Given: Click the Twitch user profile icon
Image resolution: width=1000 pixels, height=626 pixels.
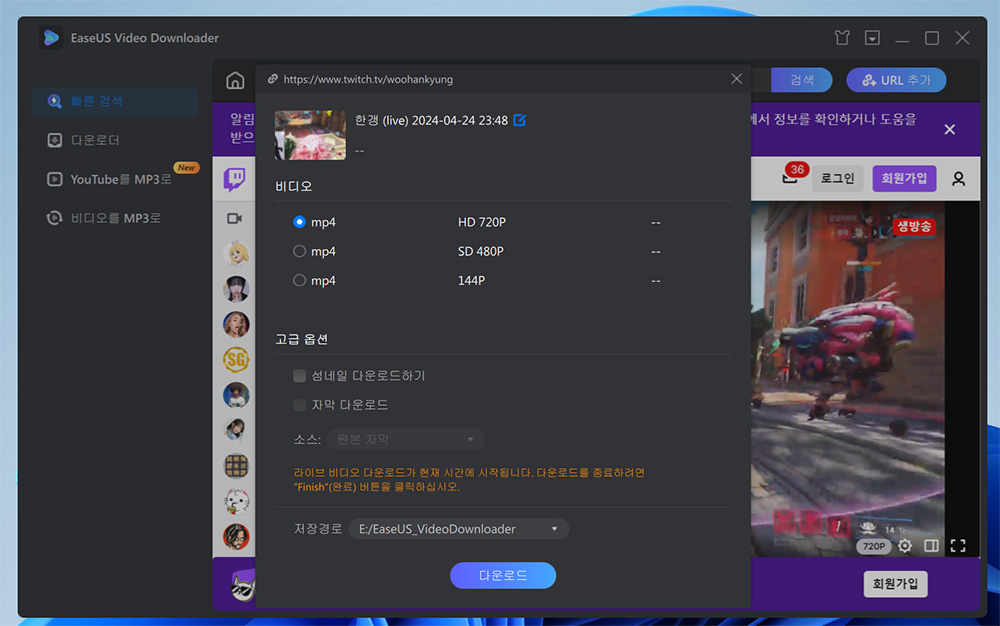Looking at the screenshot, I should point(958,178).
